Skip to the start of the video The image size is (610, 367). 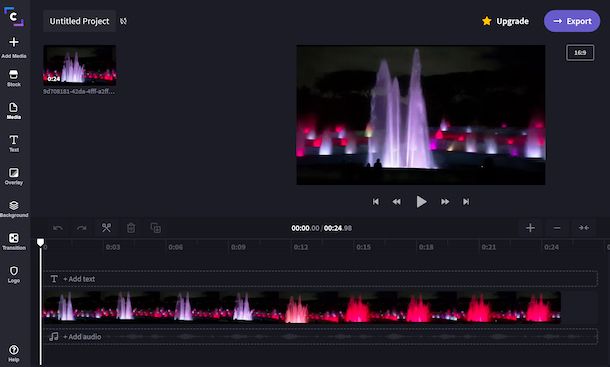coord(375,202)
